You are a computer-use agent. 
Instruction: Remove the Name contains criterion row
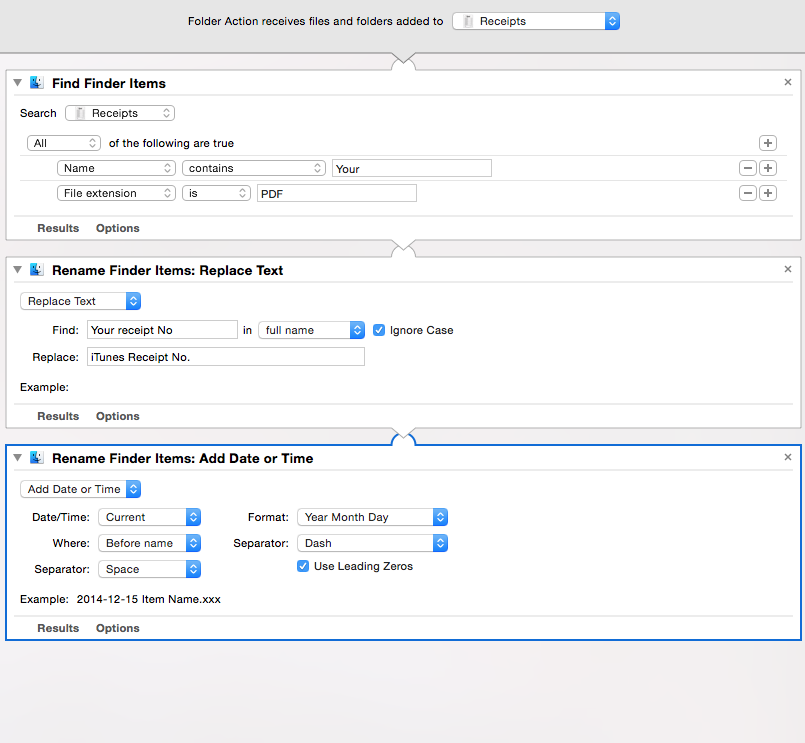pyautogui.click(x=748, y=168)
